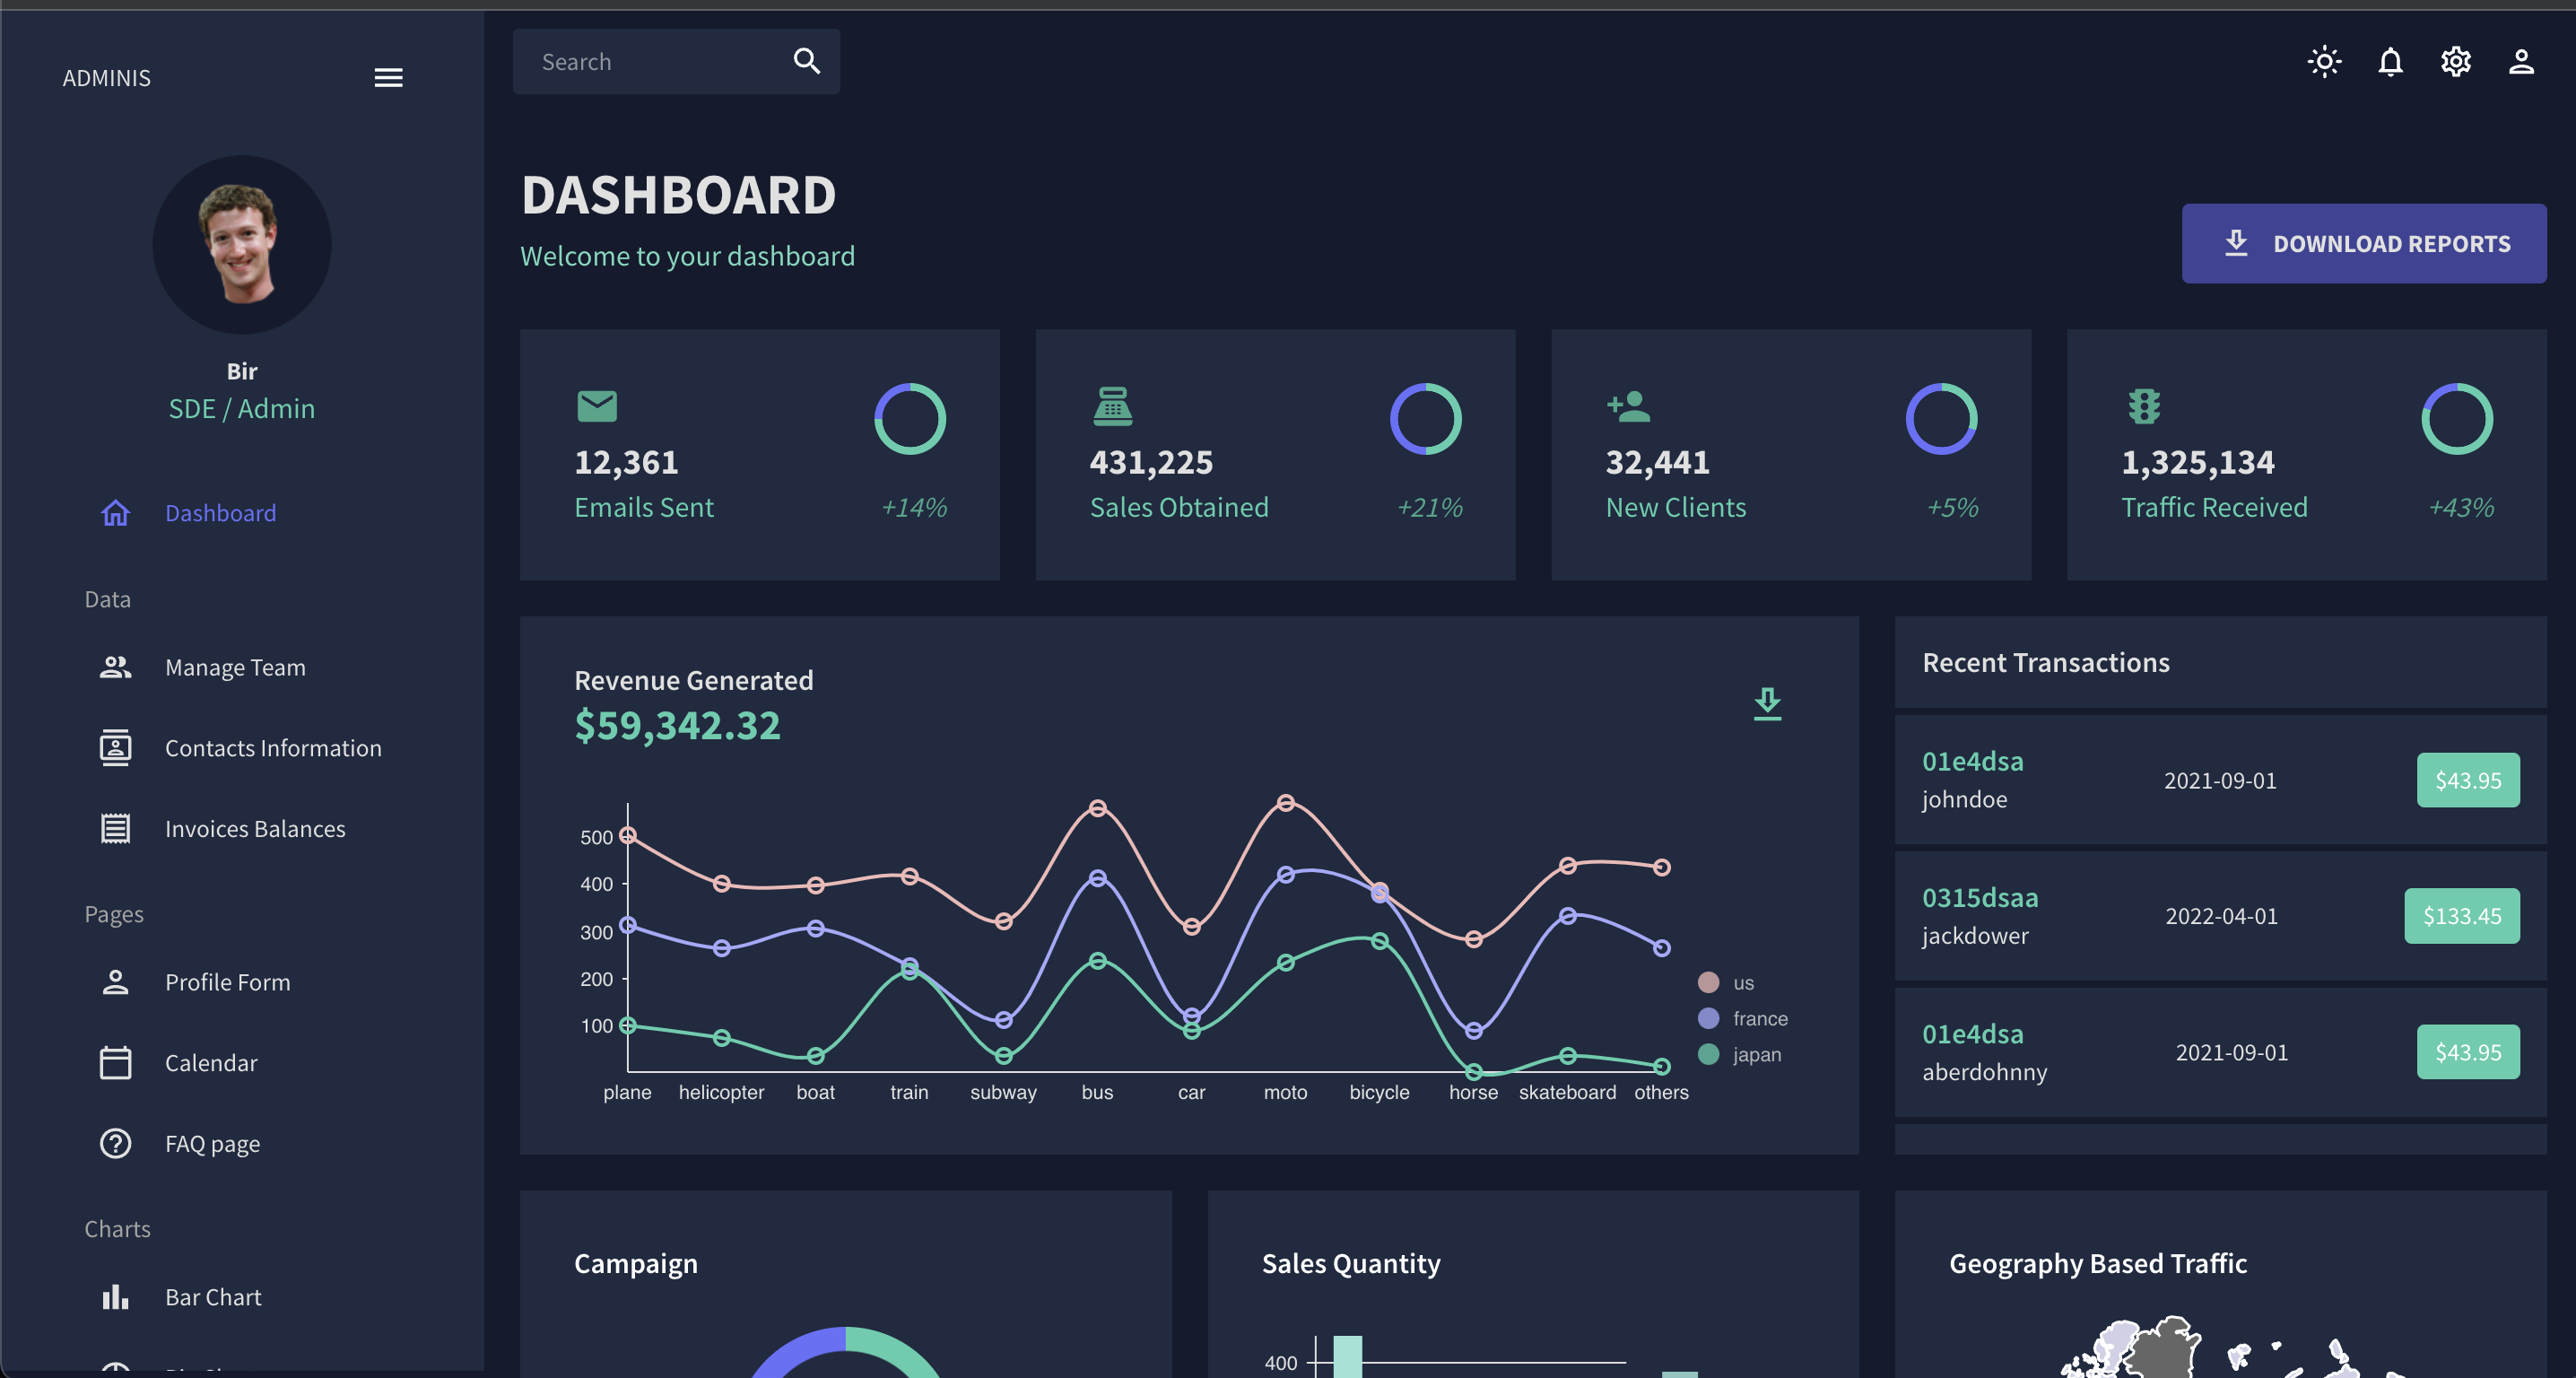Click the New Clients add-person icon
Image resolution: width=2576 pixels, height=1378 pixels.
[1628, 406]
